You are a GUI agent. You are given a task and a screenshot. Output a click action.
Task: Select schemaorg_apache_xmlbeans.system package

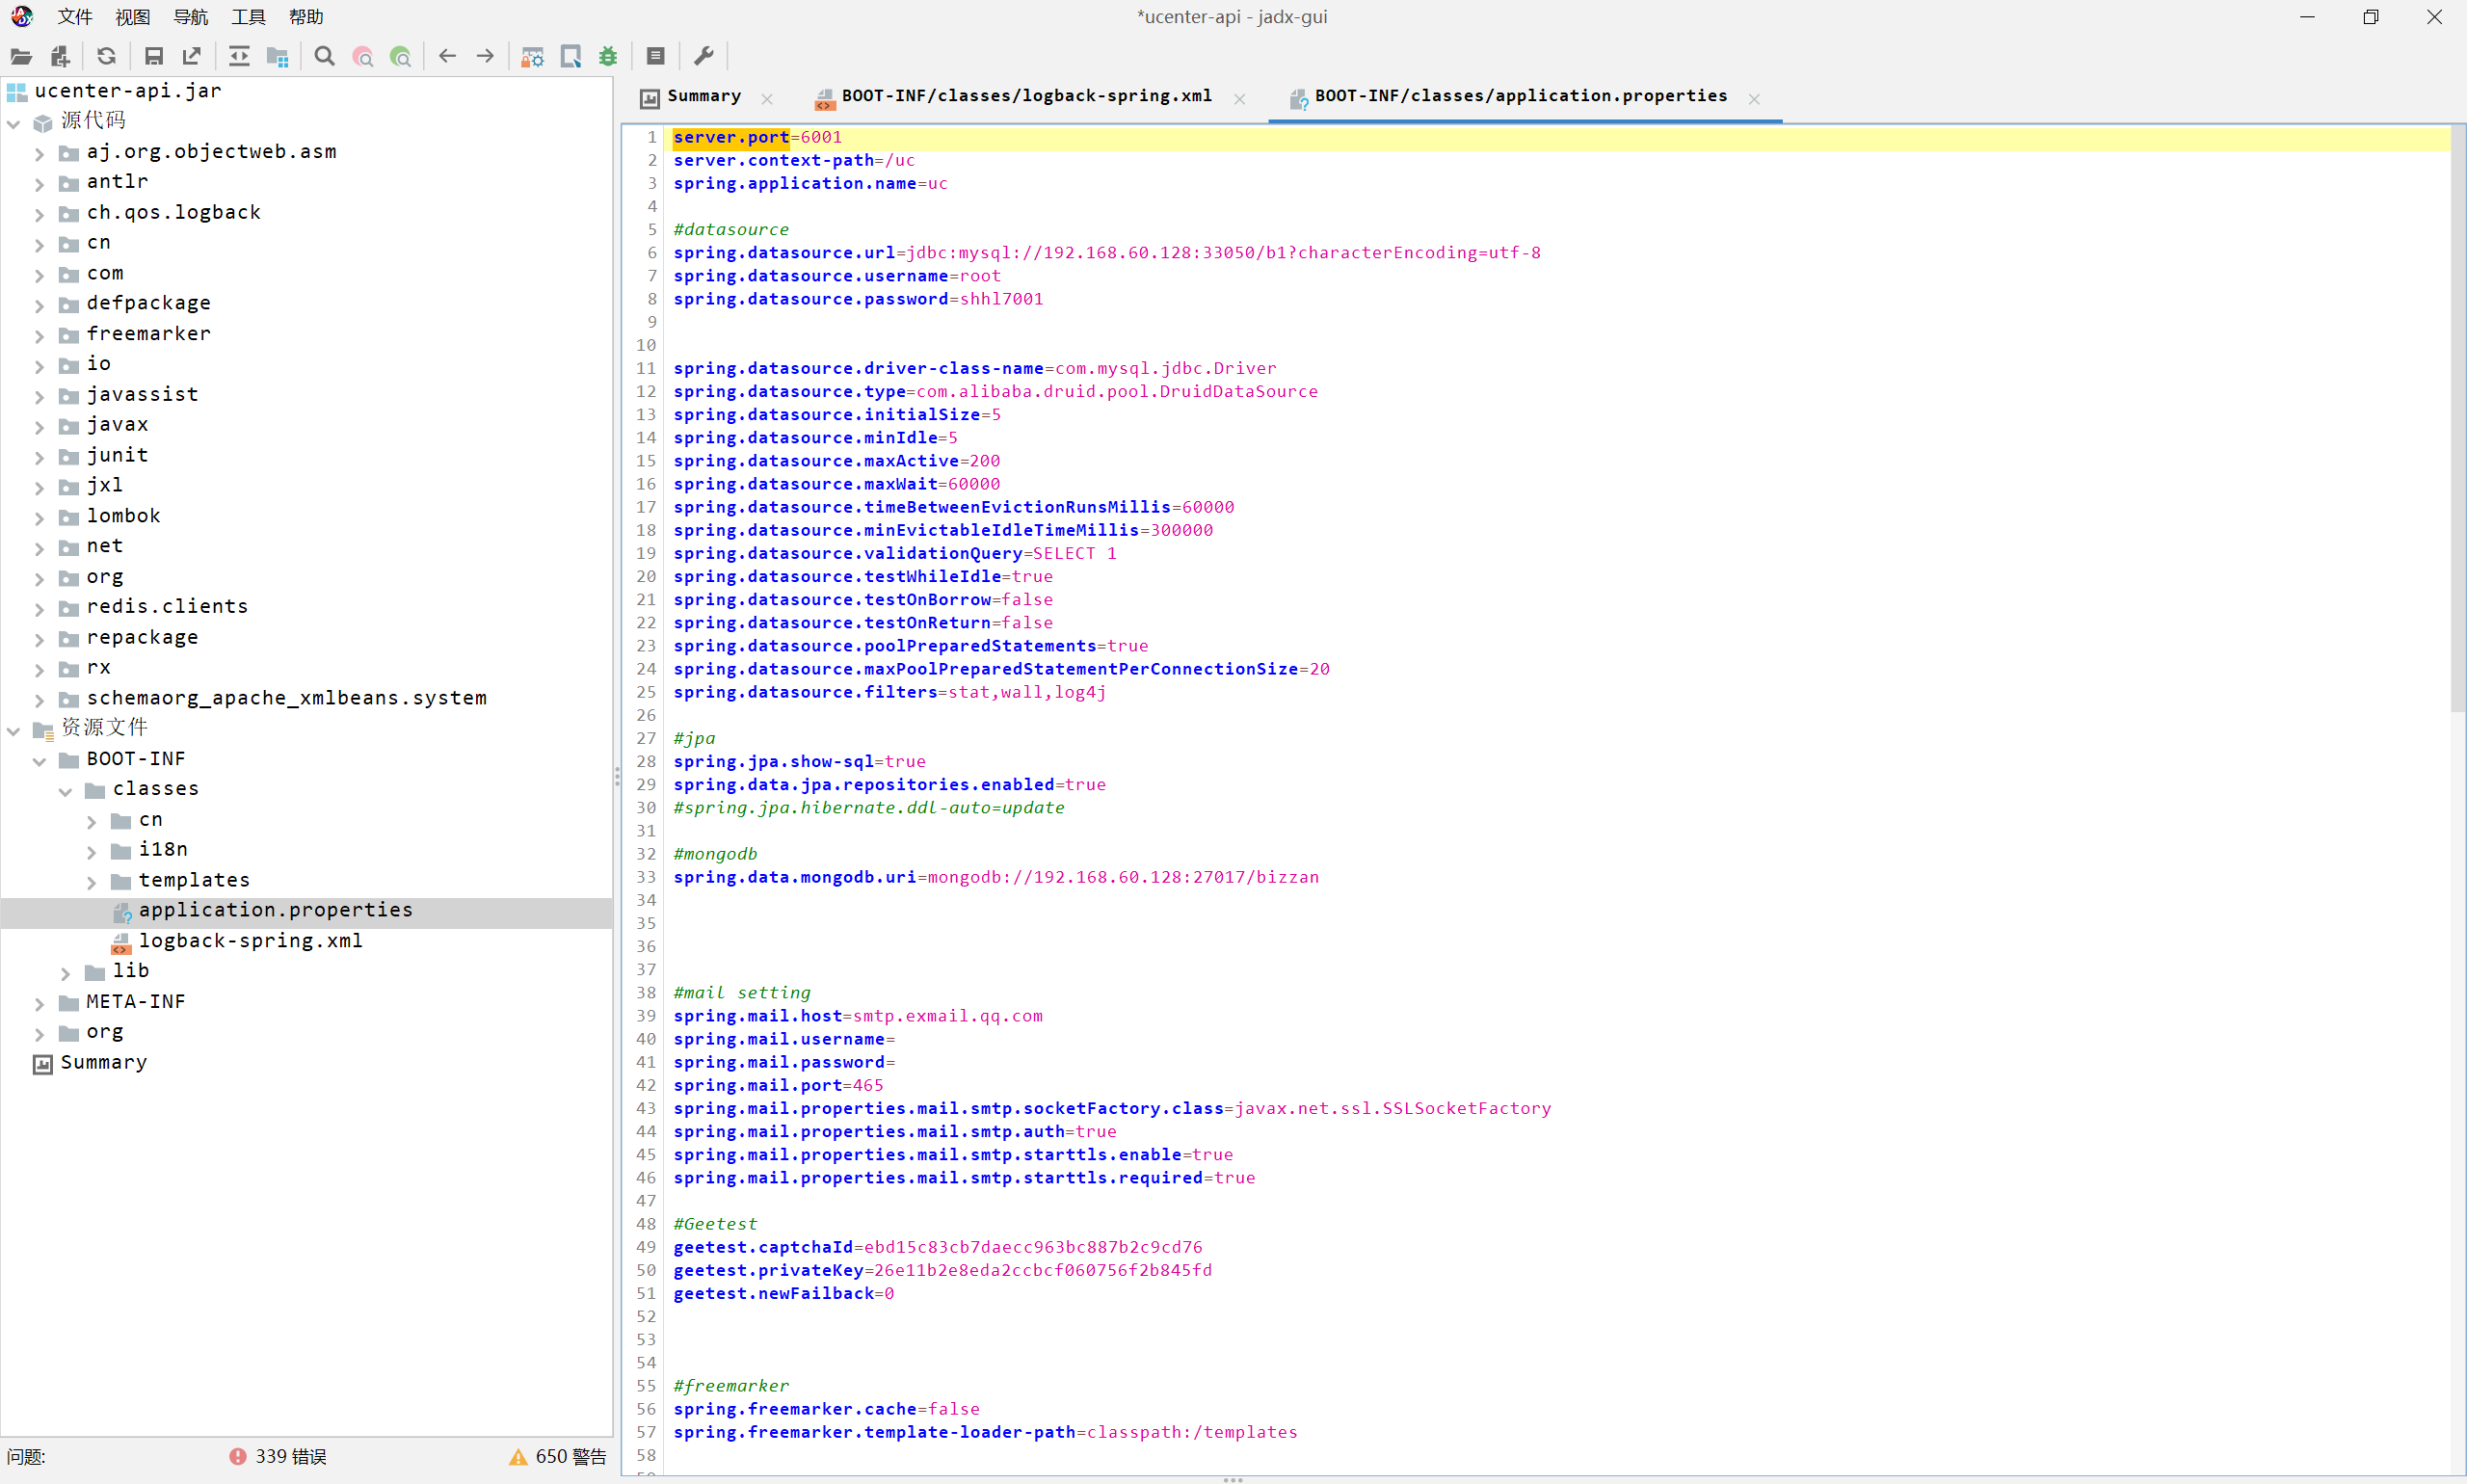(x=286, y=698)
